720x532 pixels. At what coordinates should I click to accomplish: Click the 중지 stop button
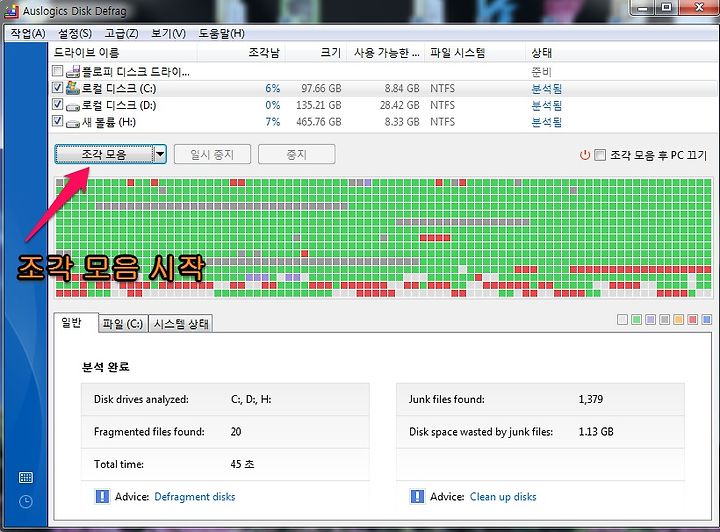(x=297, y=154)
